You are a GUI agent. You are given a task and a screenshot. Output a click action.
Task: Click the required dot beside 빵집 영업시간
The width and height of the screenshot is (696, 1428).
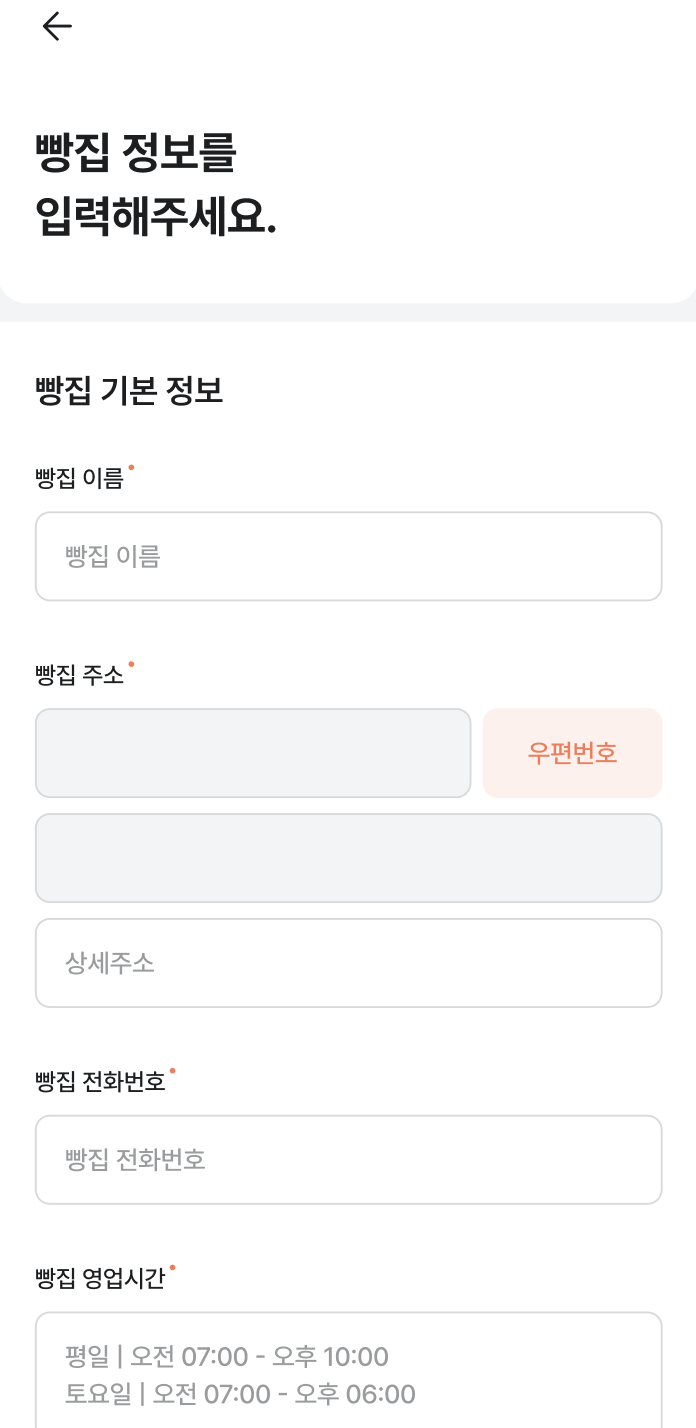pos(172,1267)
